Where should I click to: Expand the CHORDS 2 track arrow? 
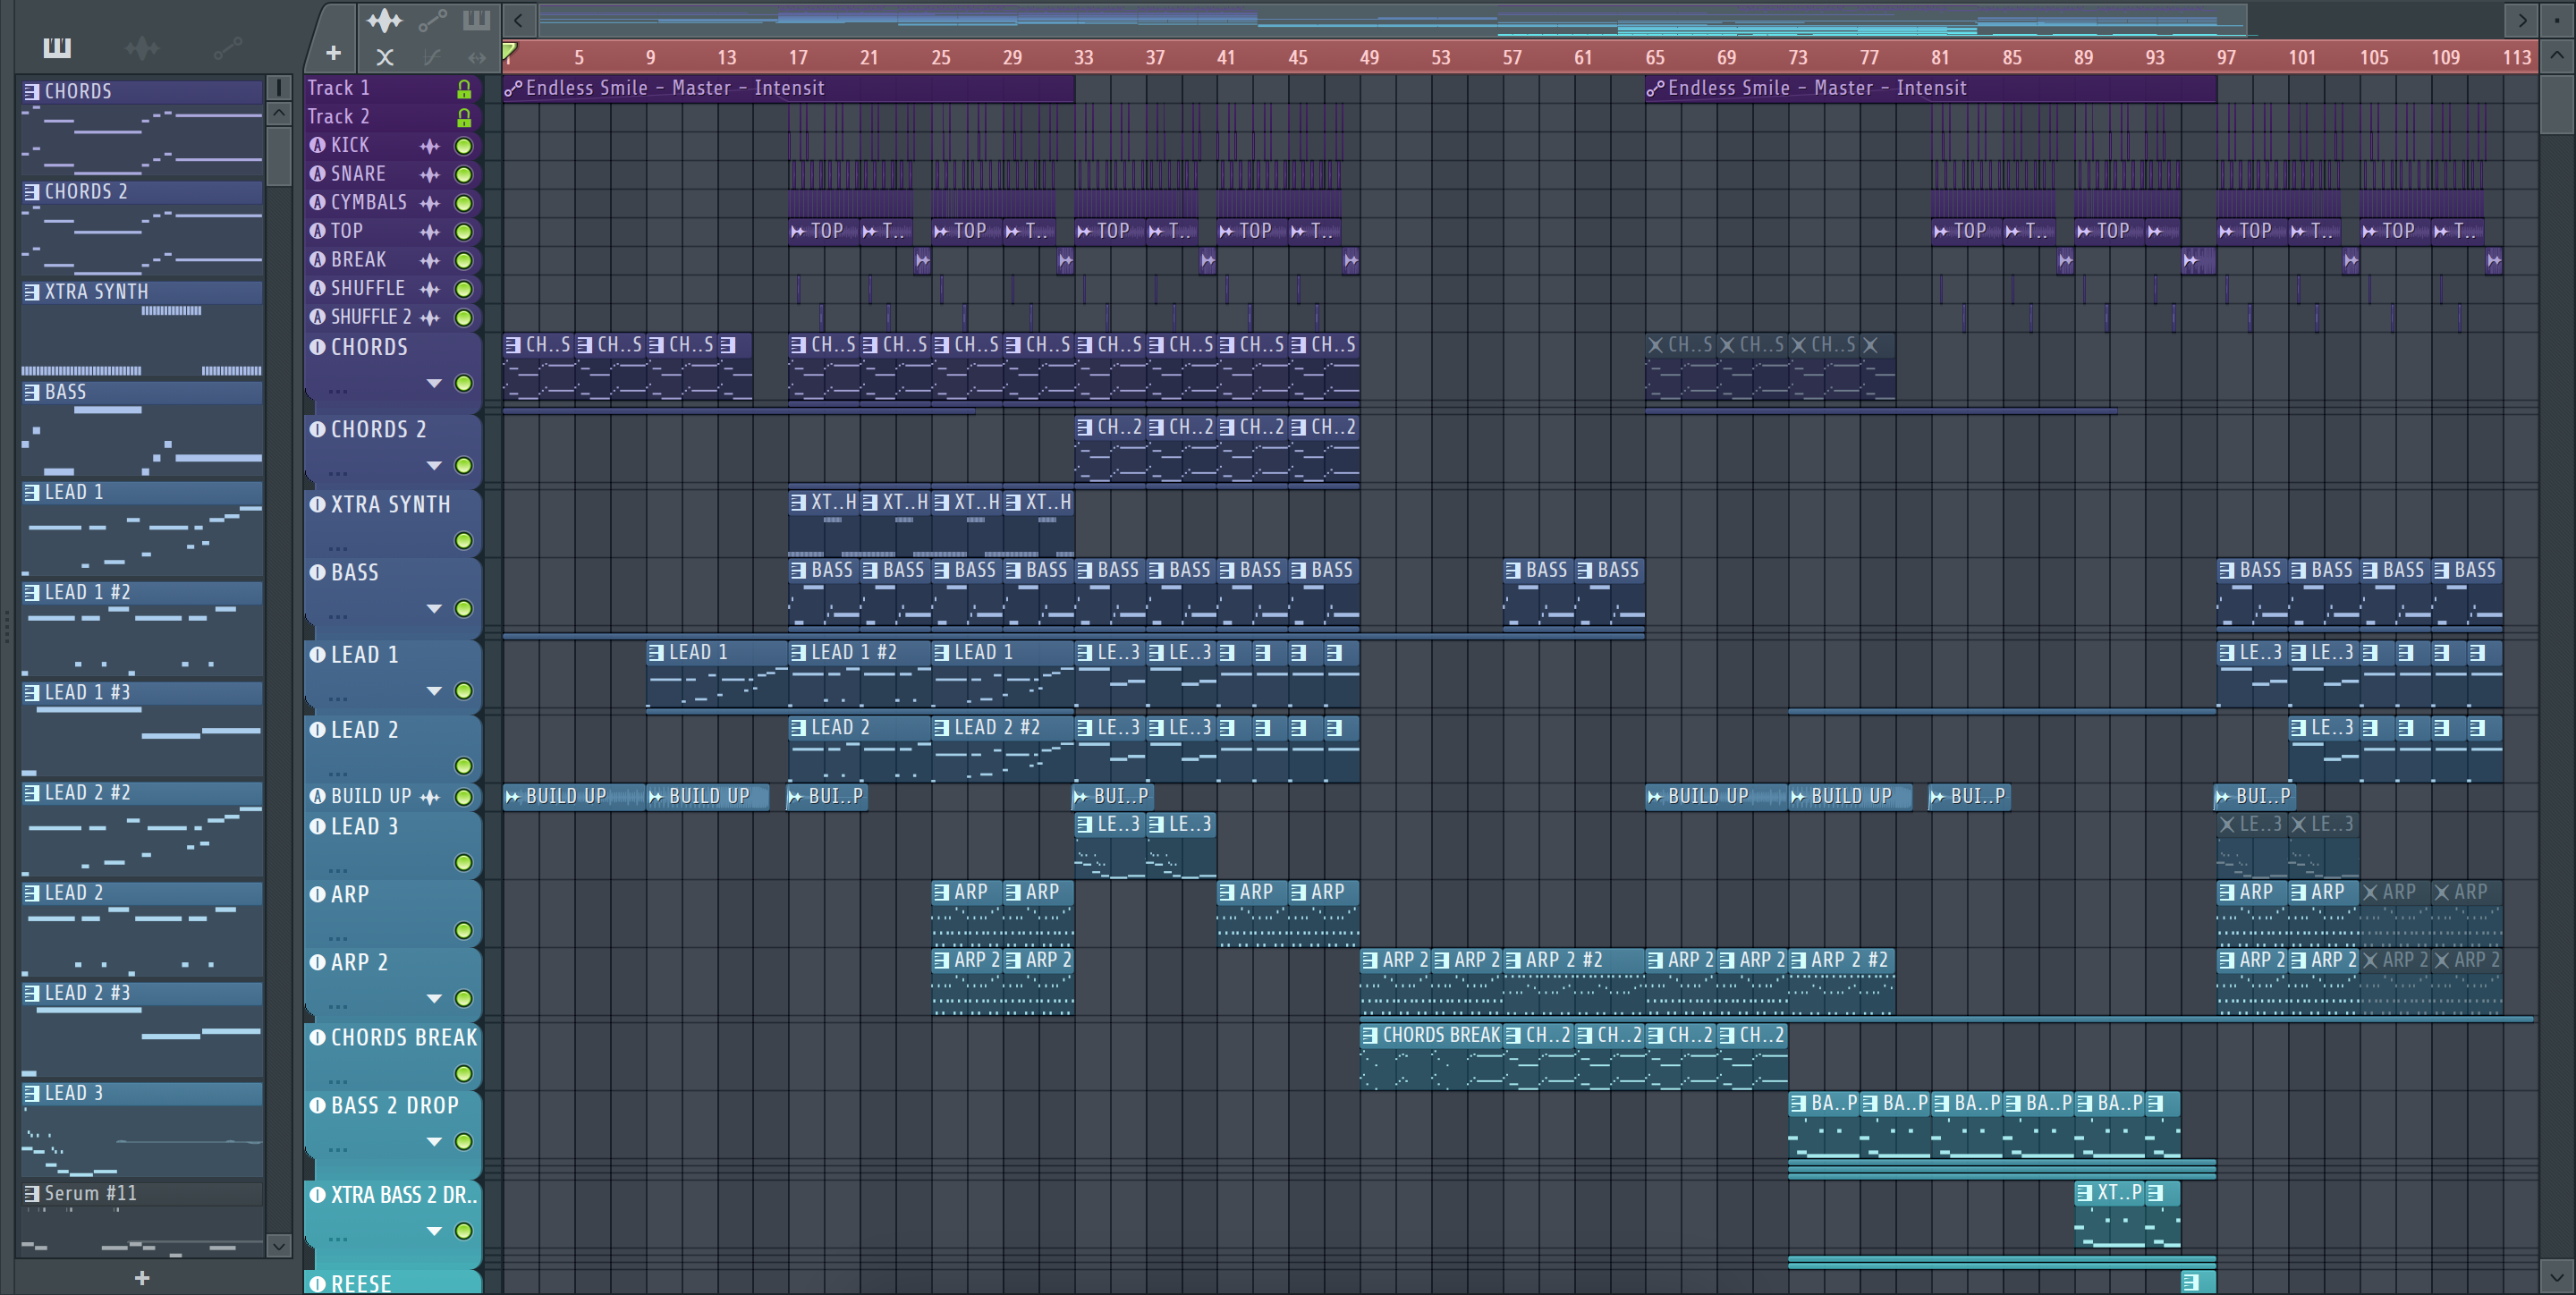(x=434, y=465)
